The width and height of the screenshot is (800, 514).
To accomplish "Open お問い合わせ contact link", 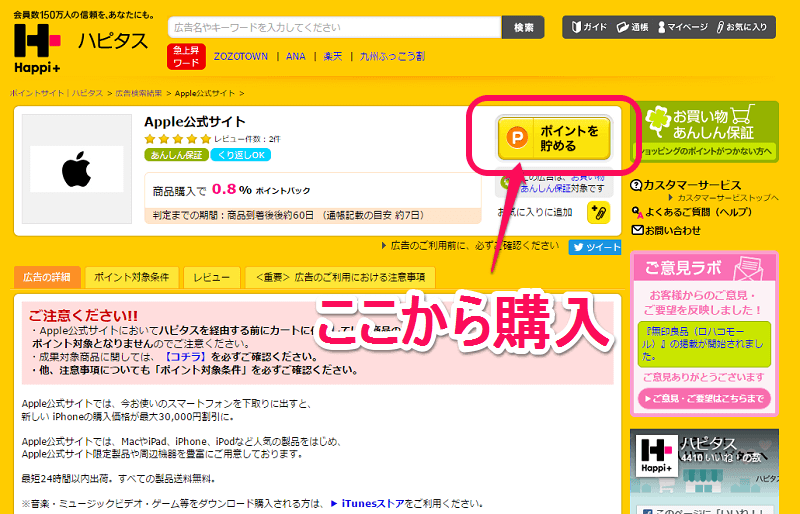I will [x=666, y=231].
